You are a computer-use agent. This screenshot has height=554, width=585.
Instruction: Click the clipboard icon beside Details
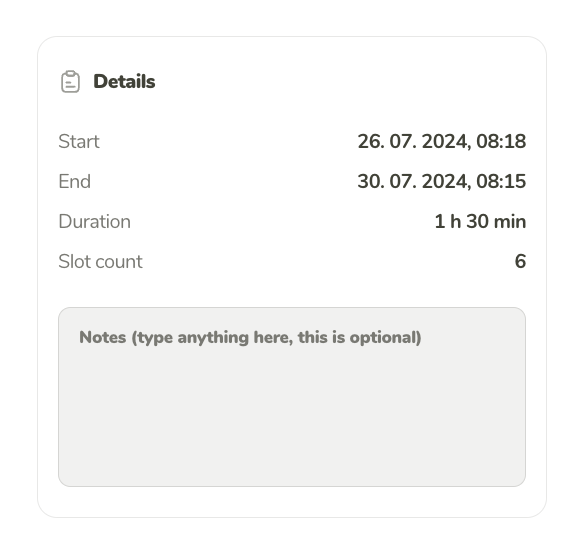click(x=70, y=81)
